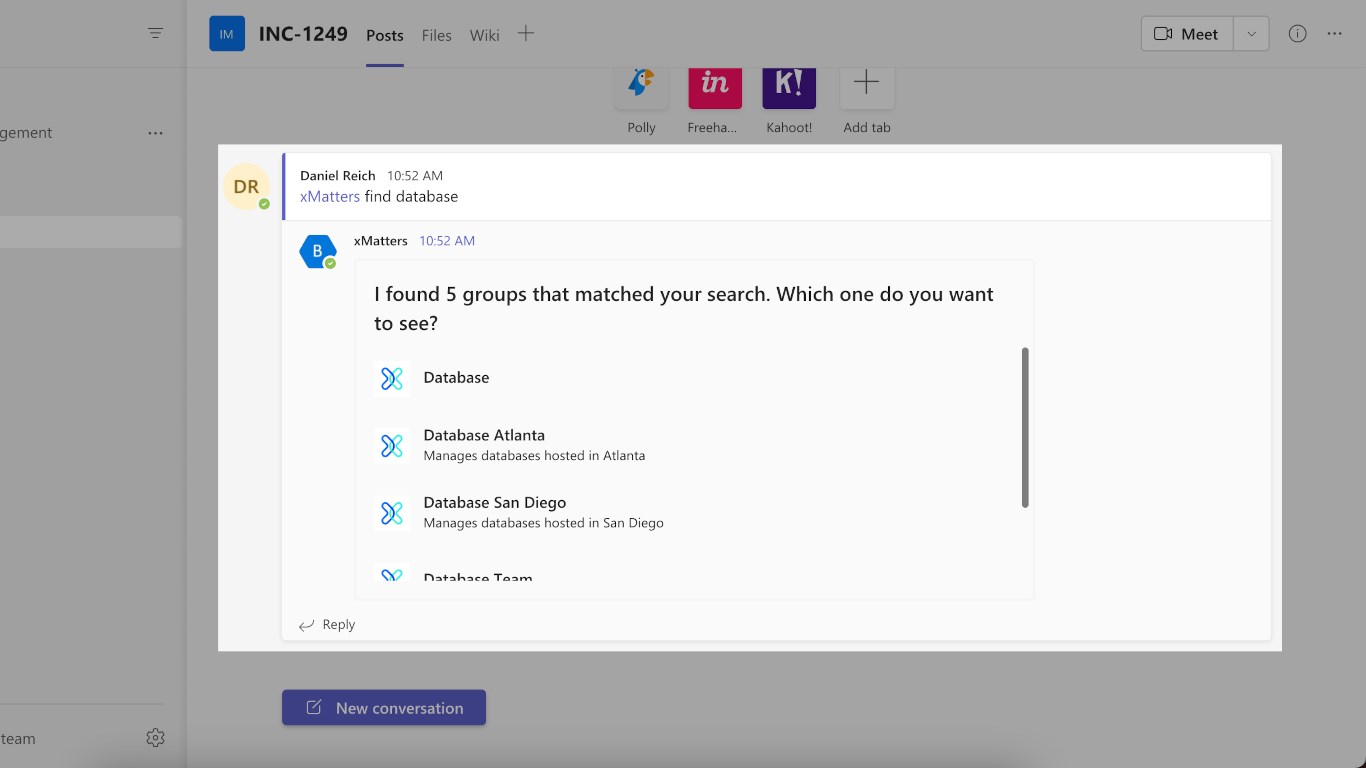1366x768 pixels.
Task: Click the xMatters bot avatar
Action: (x=318, y=251)
